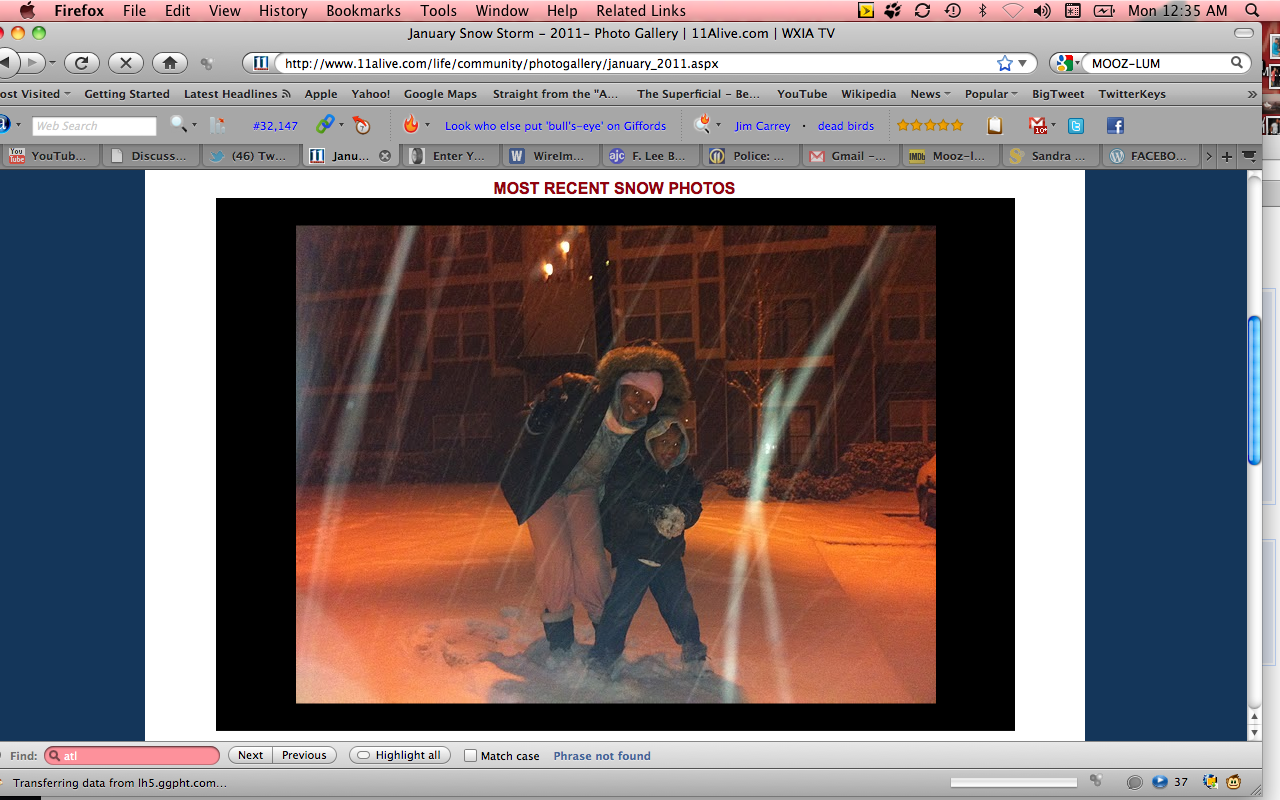Expand the Popular bookmarks folder
This screenshot has width=1280, height=800.
(x=990, y=94)
